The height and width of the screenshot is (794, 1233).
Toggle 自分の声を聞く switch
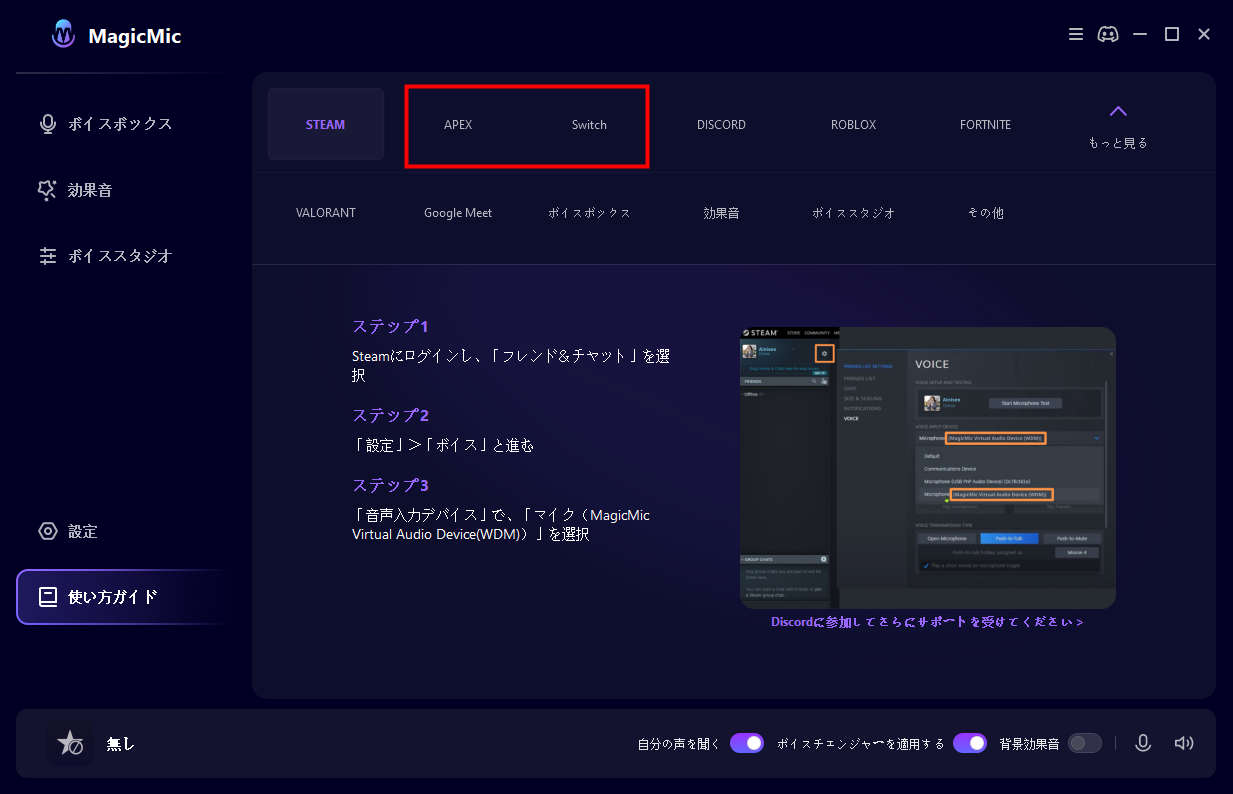point(747,743)
